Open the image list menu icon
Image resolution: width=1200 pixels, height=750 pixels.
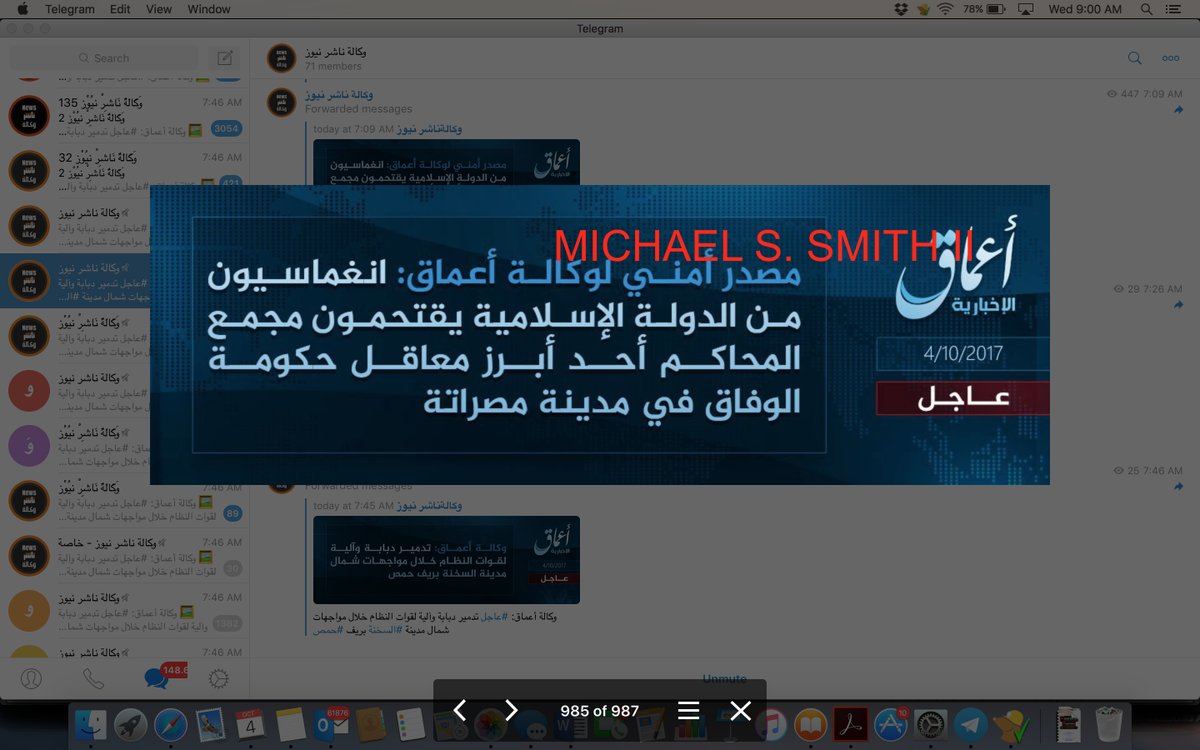point(688,711)
